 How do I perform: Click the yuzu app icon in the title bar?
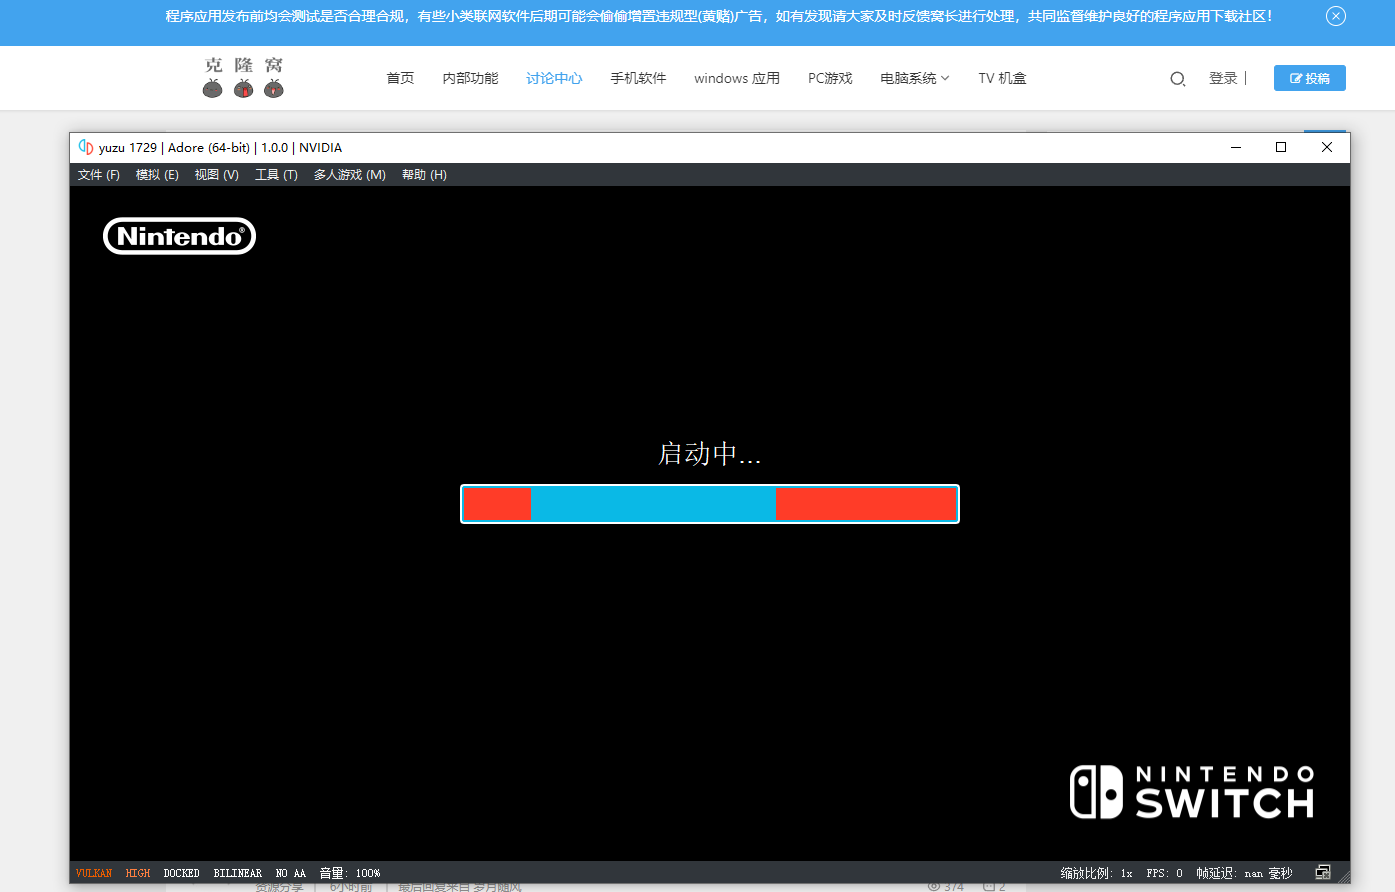click(86, 147)
